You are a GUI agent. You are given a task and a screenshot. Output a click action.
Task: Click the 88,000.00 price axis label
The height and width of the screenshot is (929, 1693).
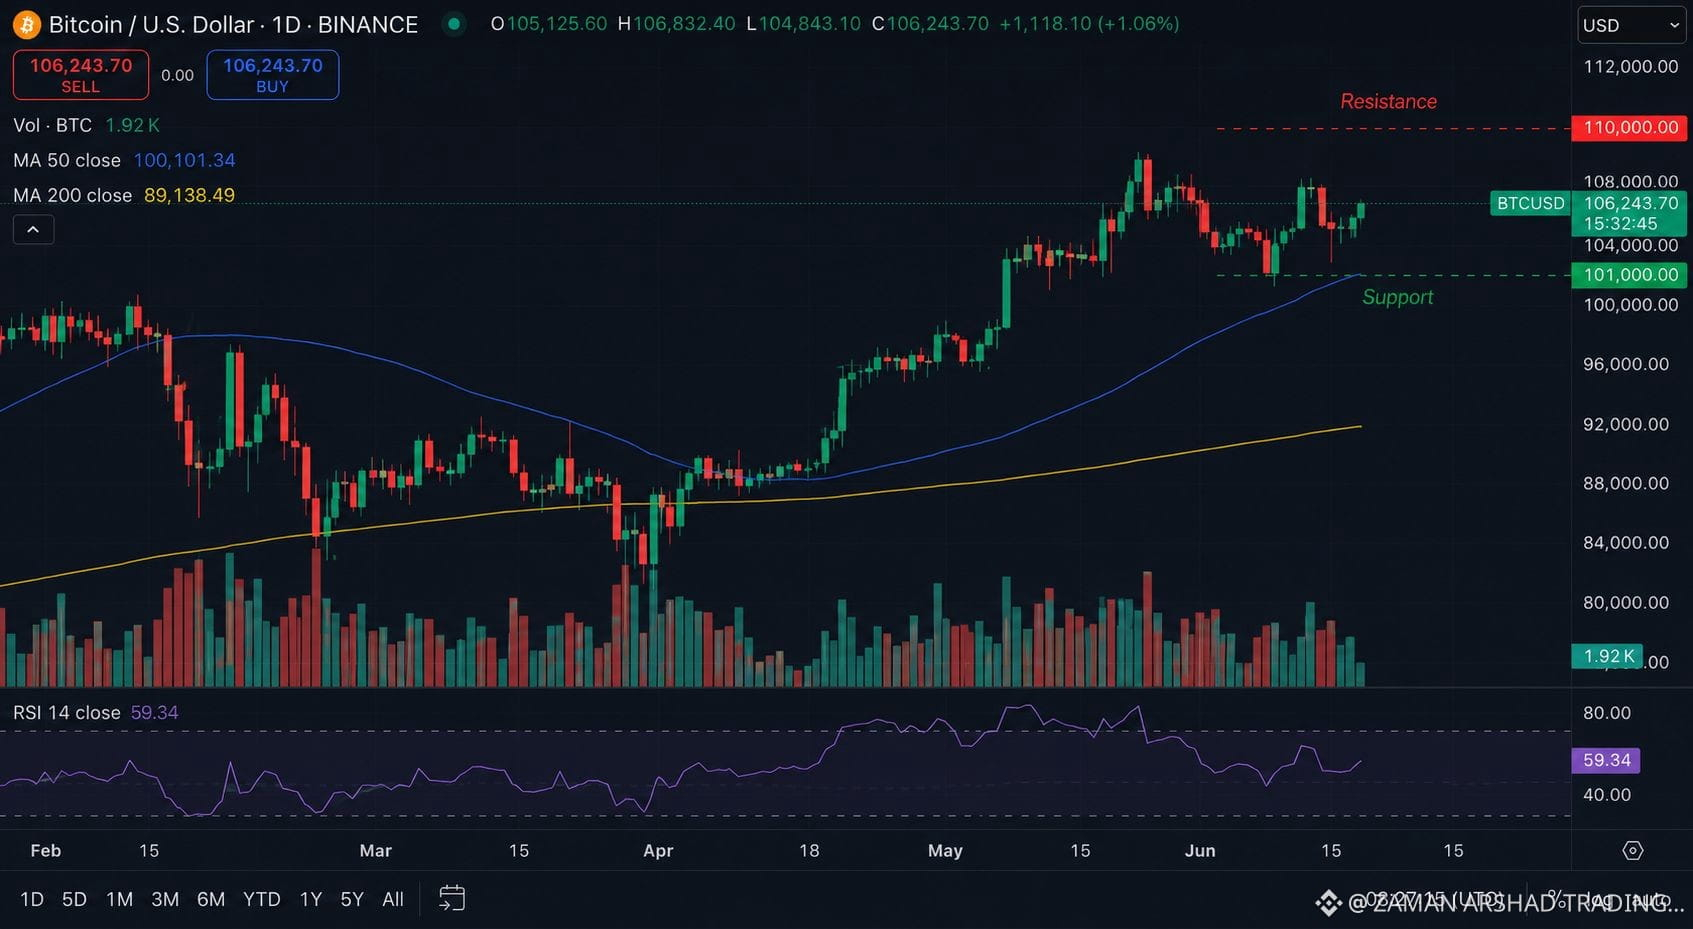coord(1625,483)
